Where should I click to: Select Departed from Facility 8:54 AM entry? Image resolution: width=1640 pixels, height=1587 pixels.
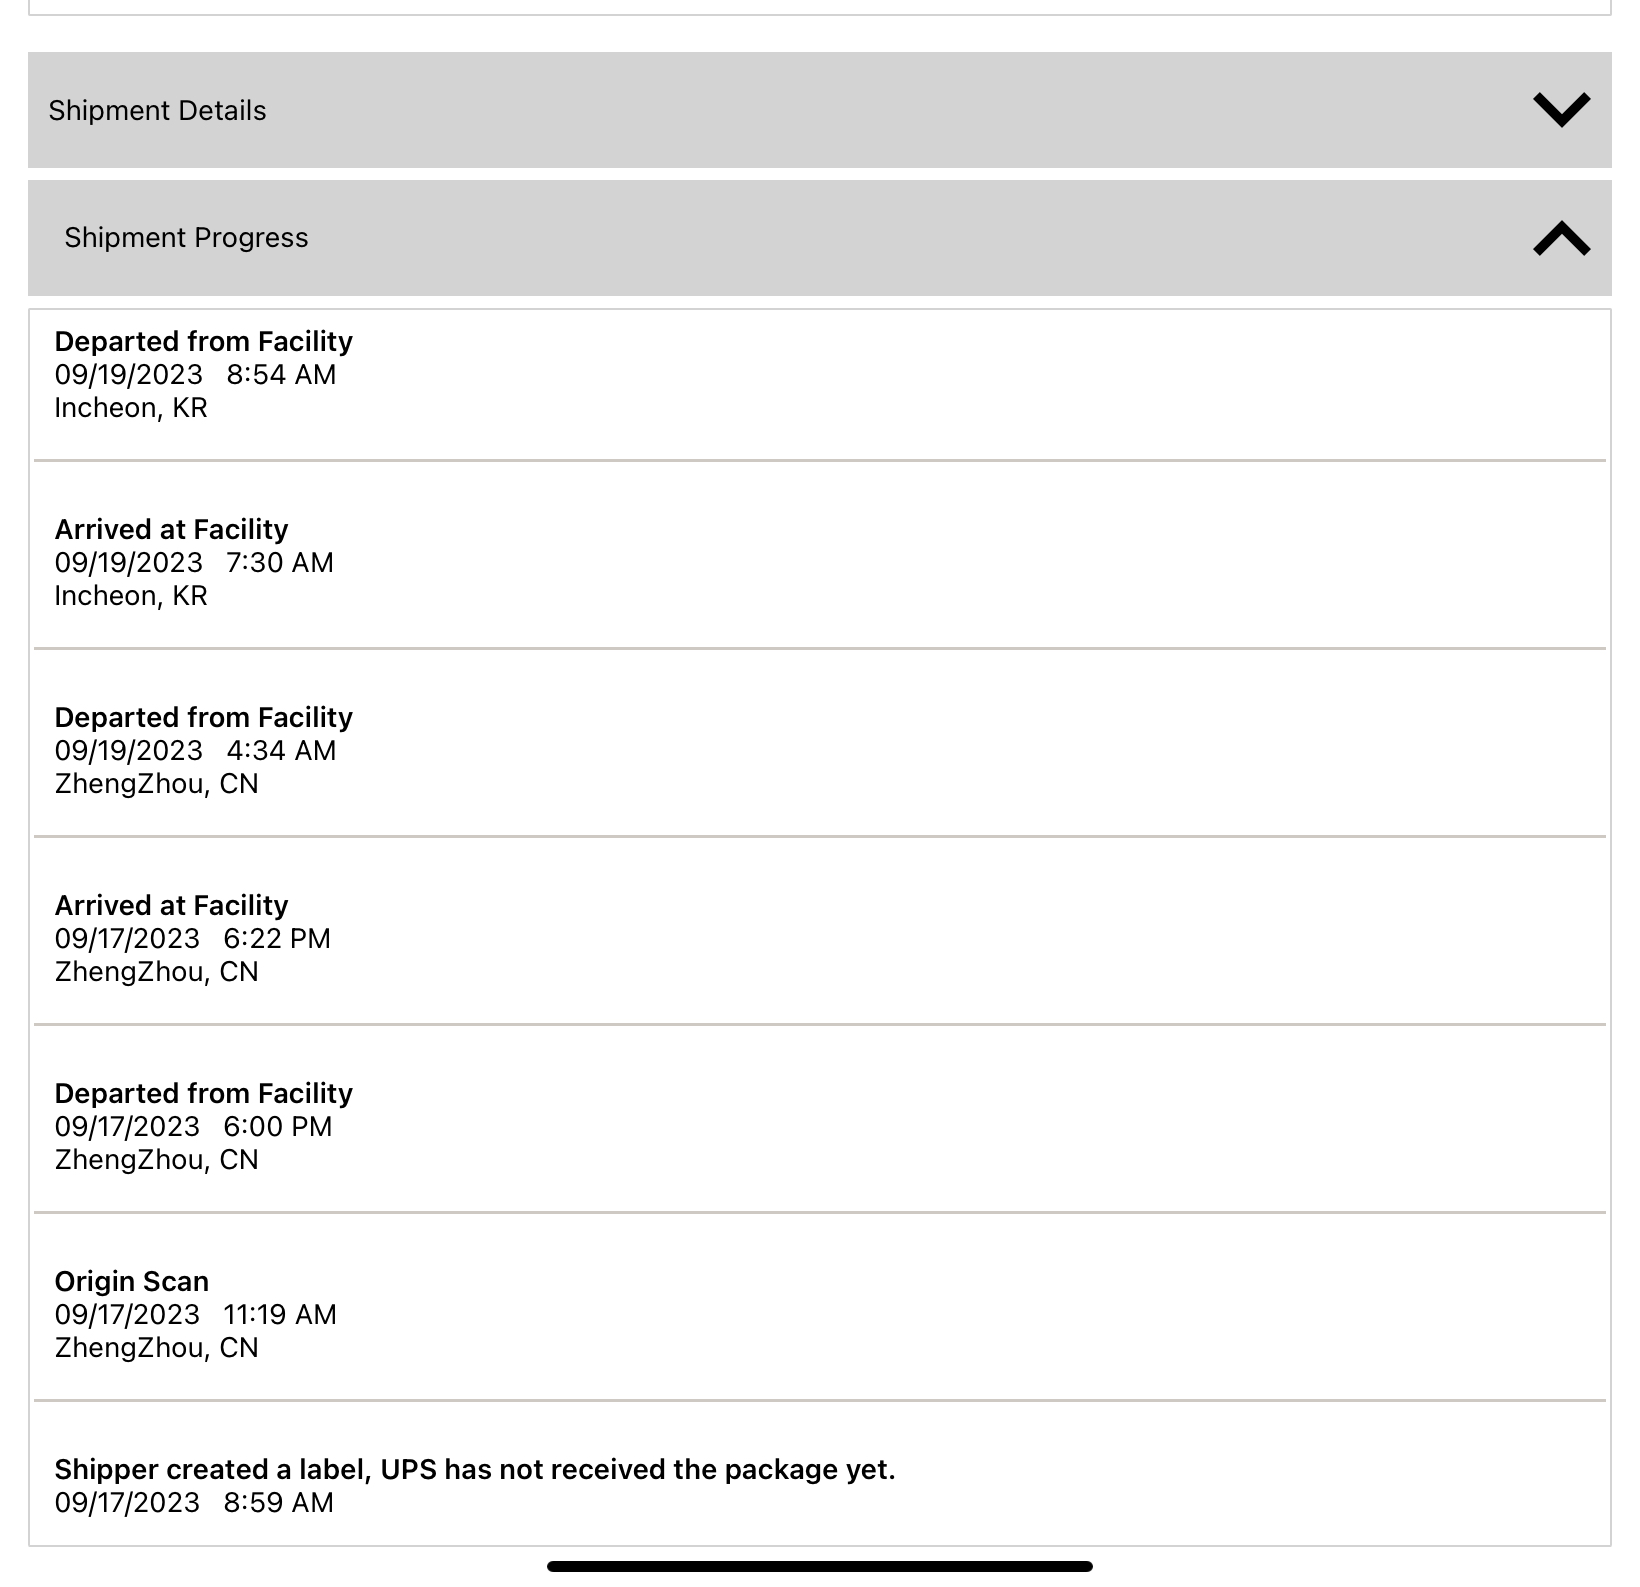[820, 385]
